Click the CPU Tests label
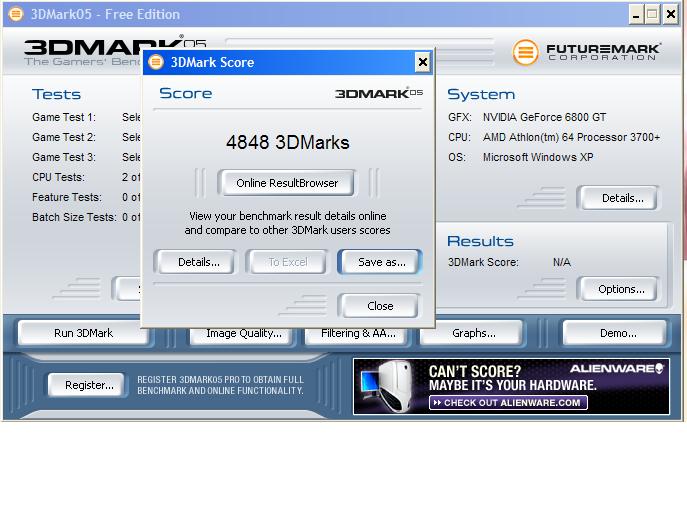The image size is (687, 512). coord(58,177)
